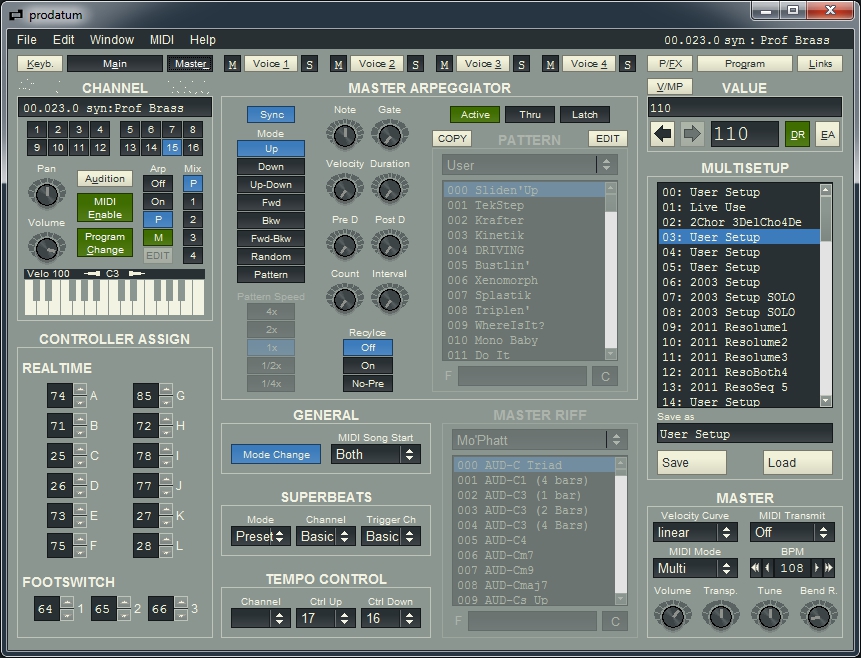
Task: Toggle the Mode Change button
Action: point(276,454)
